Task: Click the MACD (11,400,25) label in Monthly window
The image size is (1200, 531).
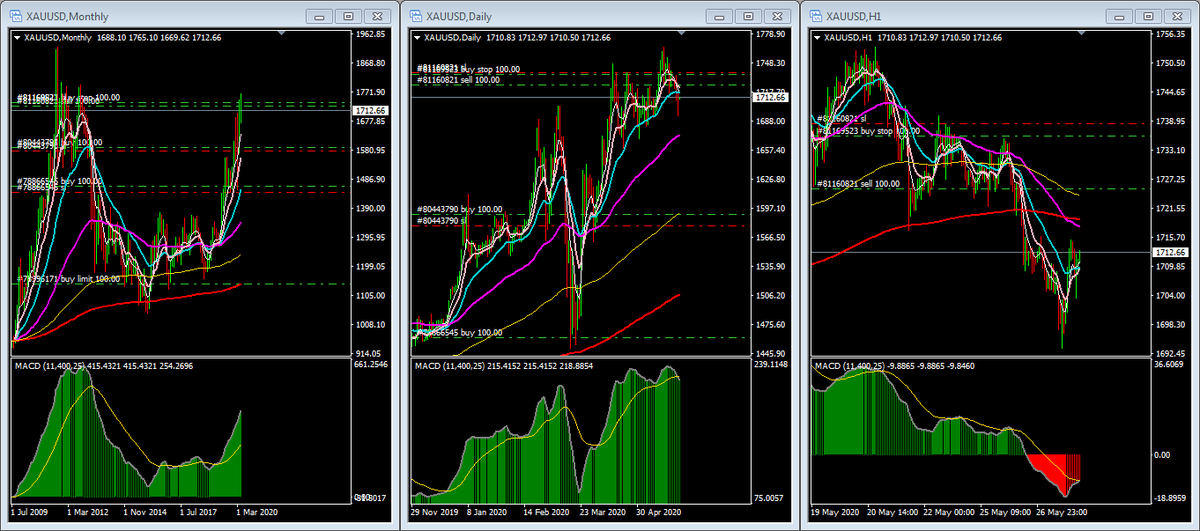Action: click(x=52, y=366)
